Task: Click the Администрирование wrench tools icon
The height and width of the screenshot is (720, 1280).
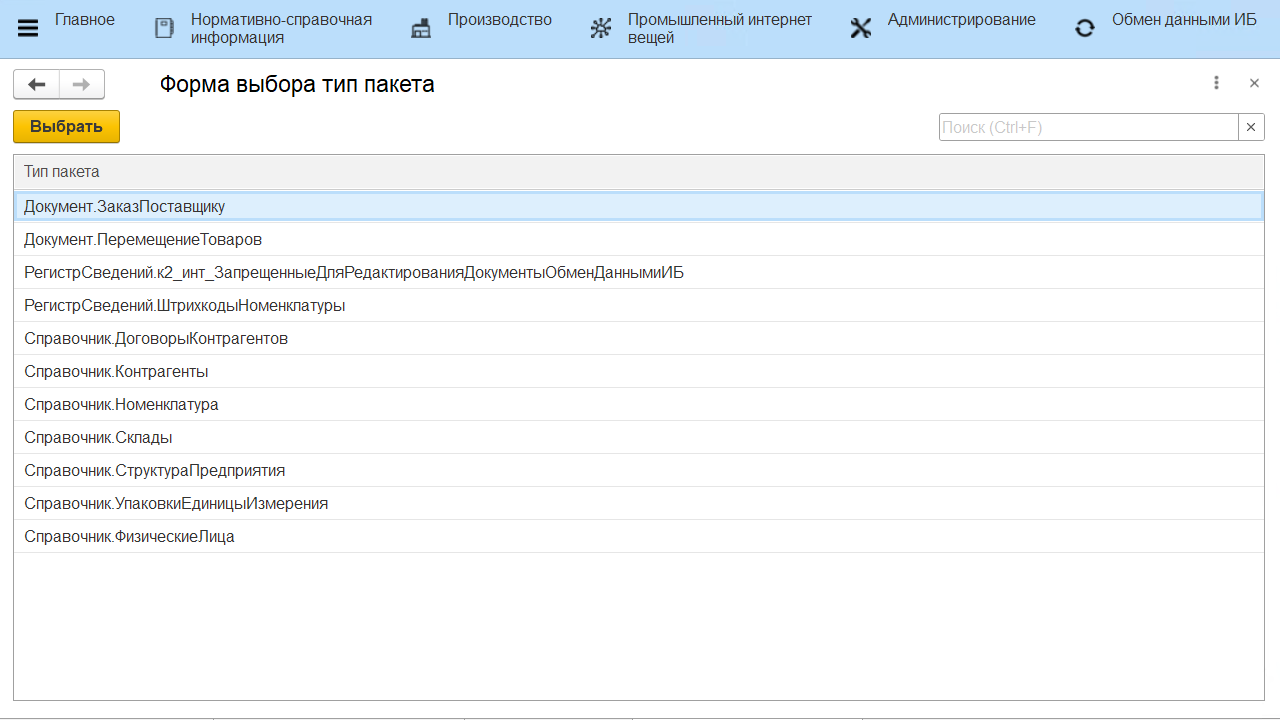Action: [x=861, y=29]
